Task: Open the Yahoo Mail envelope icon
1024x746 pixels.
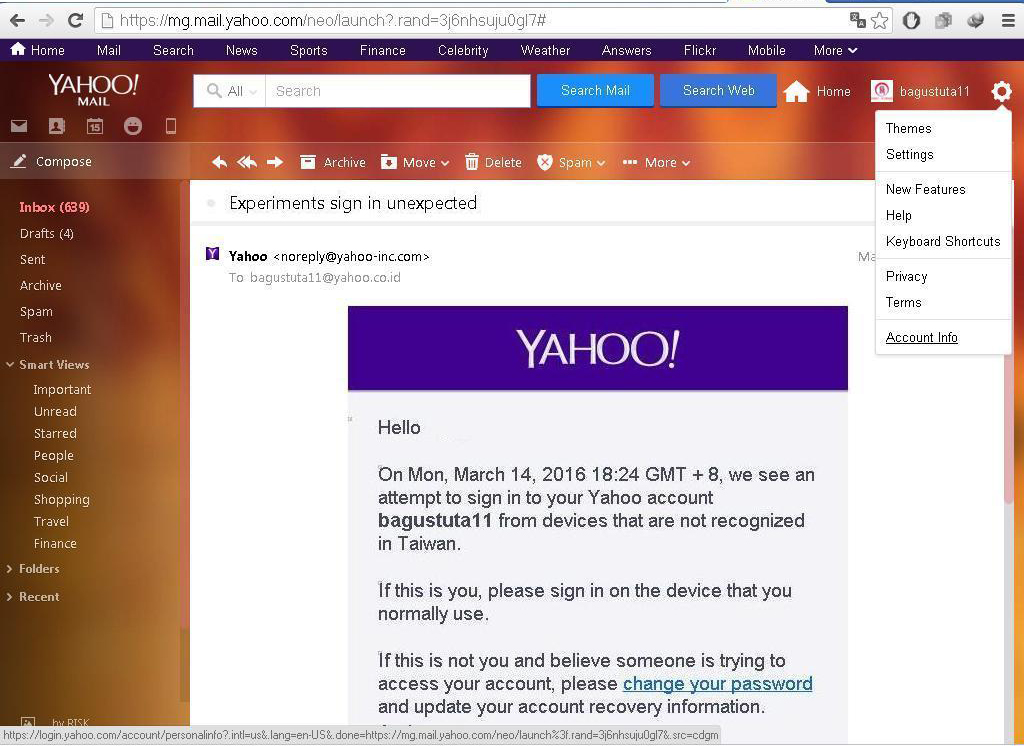Action: (x=19, y=125)
